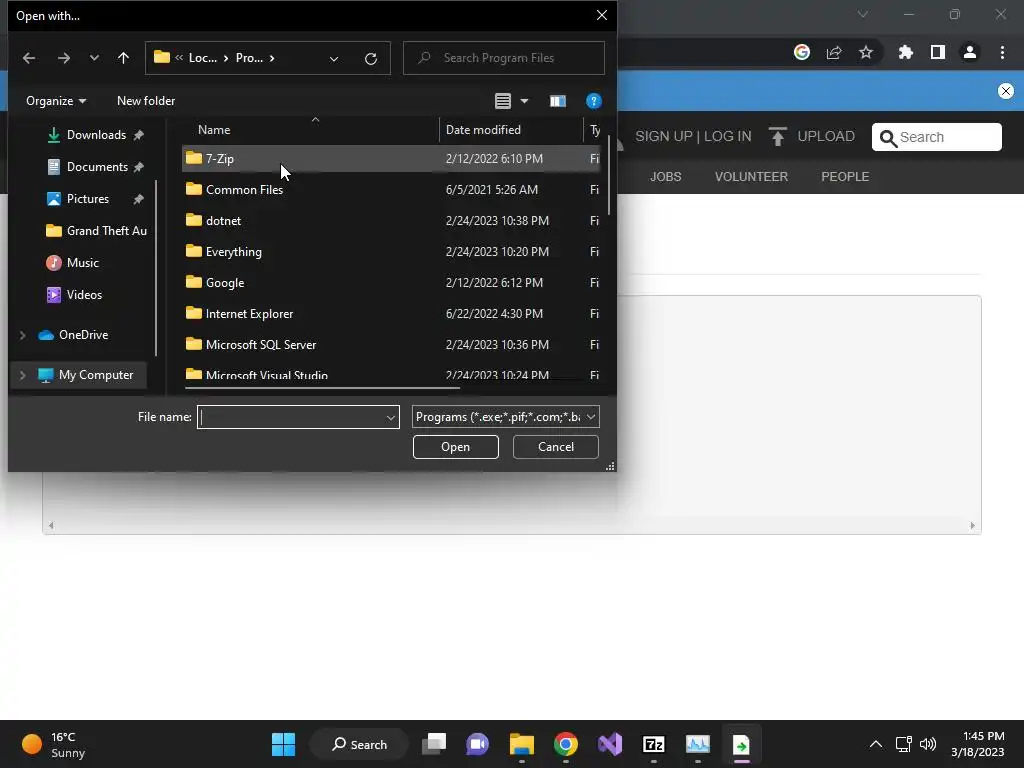
Task: Select Pictures in the navigation pane
Action: 88,199
